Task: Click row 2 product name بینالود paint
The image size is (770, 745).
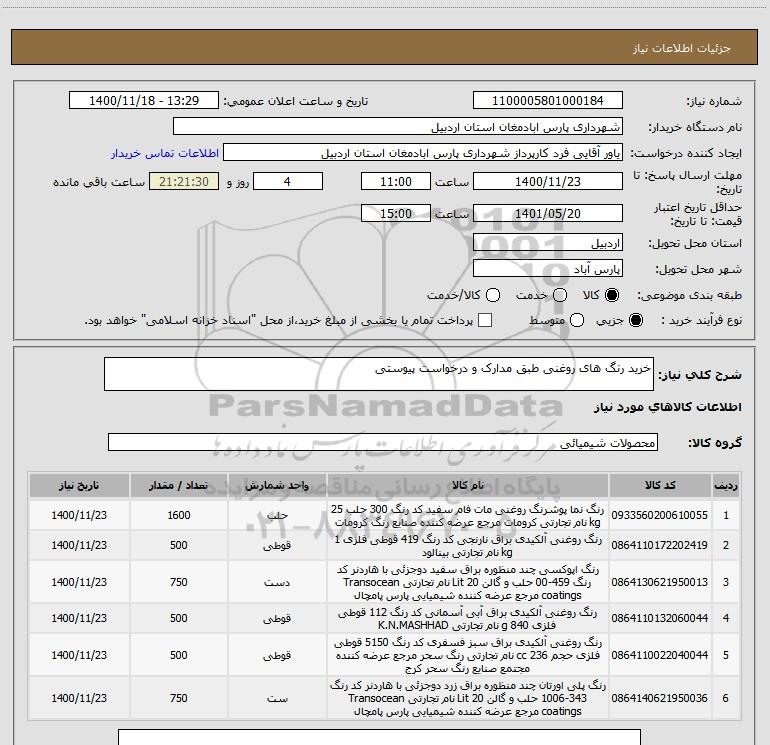Action: point(468,546)
